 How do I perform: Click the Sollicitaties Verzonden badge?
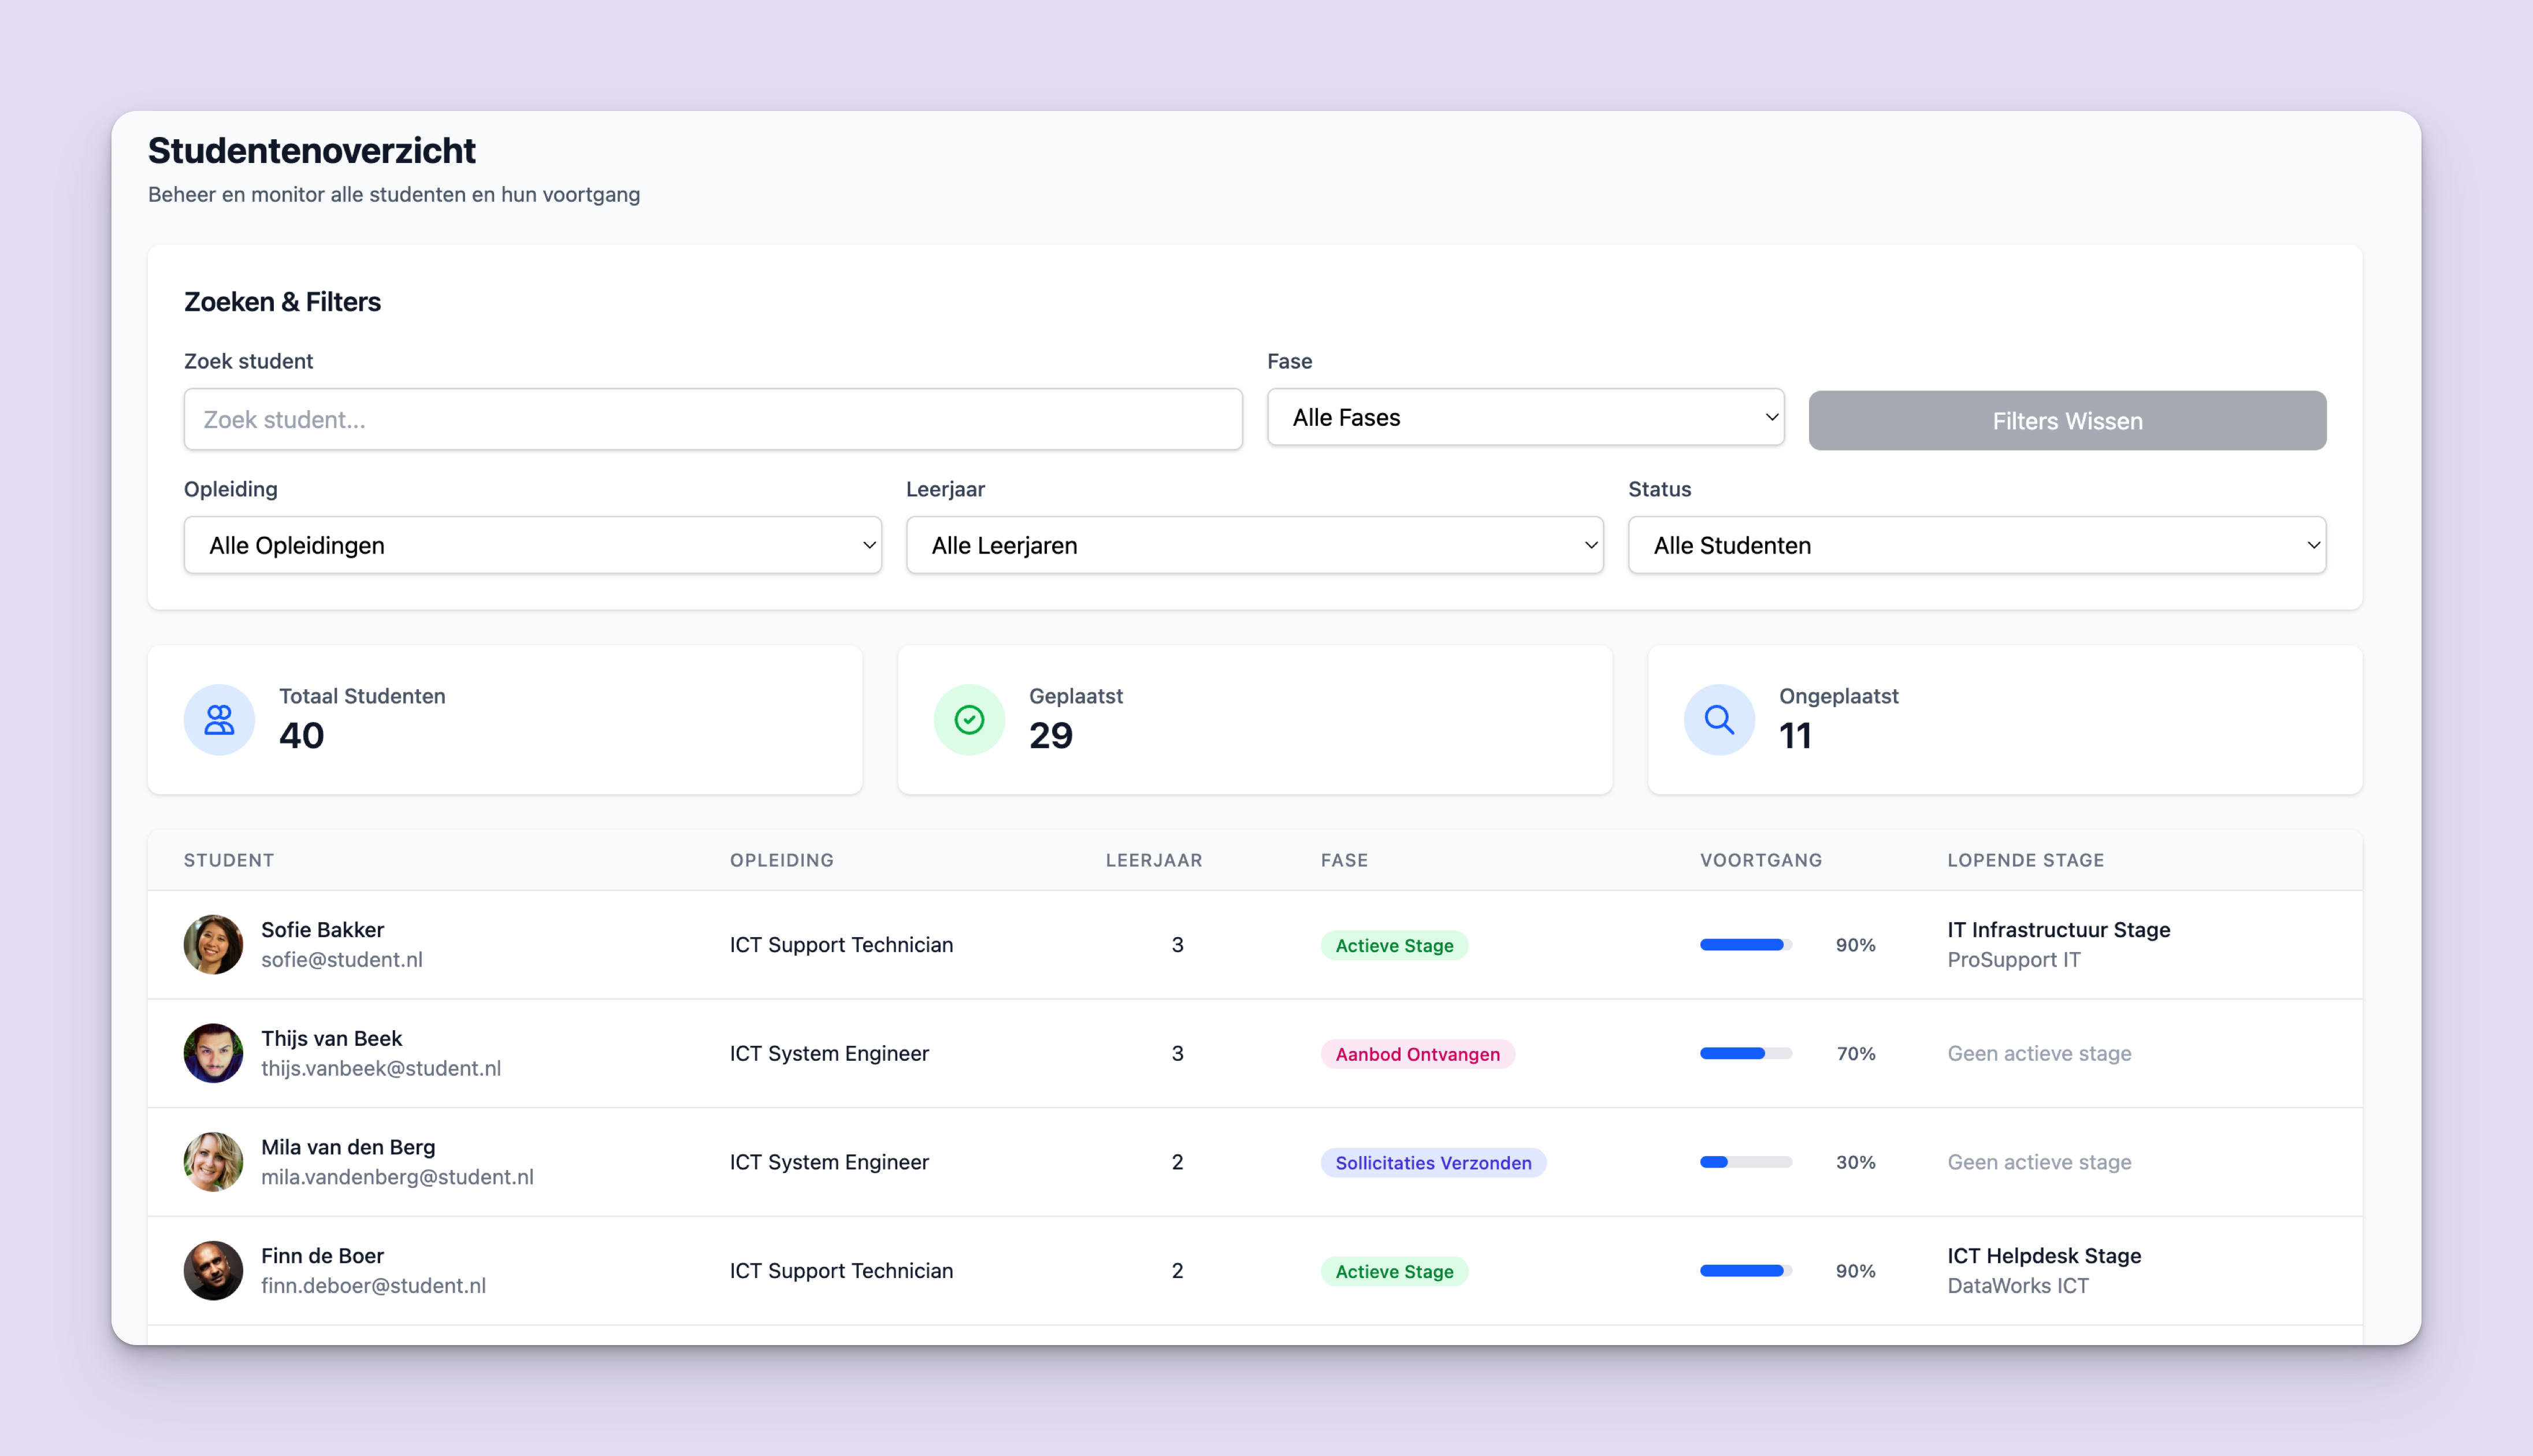pyautogui.click(x=1433, y=1162)
